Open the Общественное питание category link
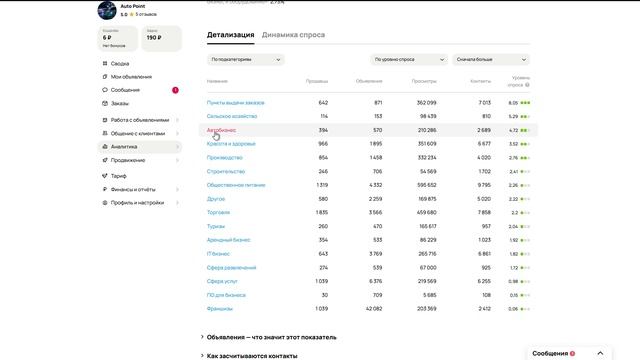The height and width of the screenshot is (360, 640). 236,185
